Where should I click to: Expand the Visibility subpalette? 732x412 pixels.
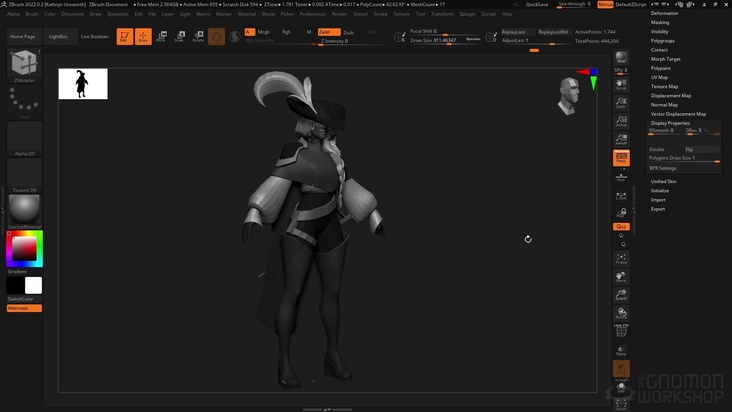tap(660, 32)
